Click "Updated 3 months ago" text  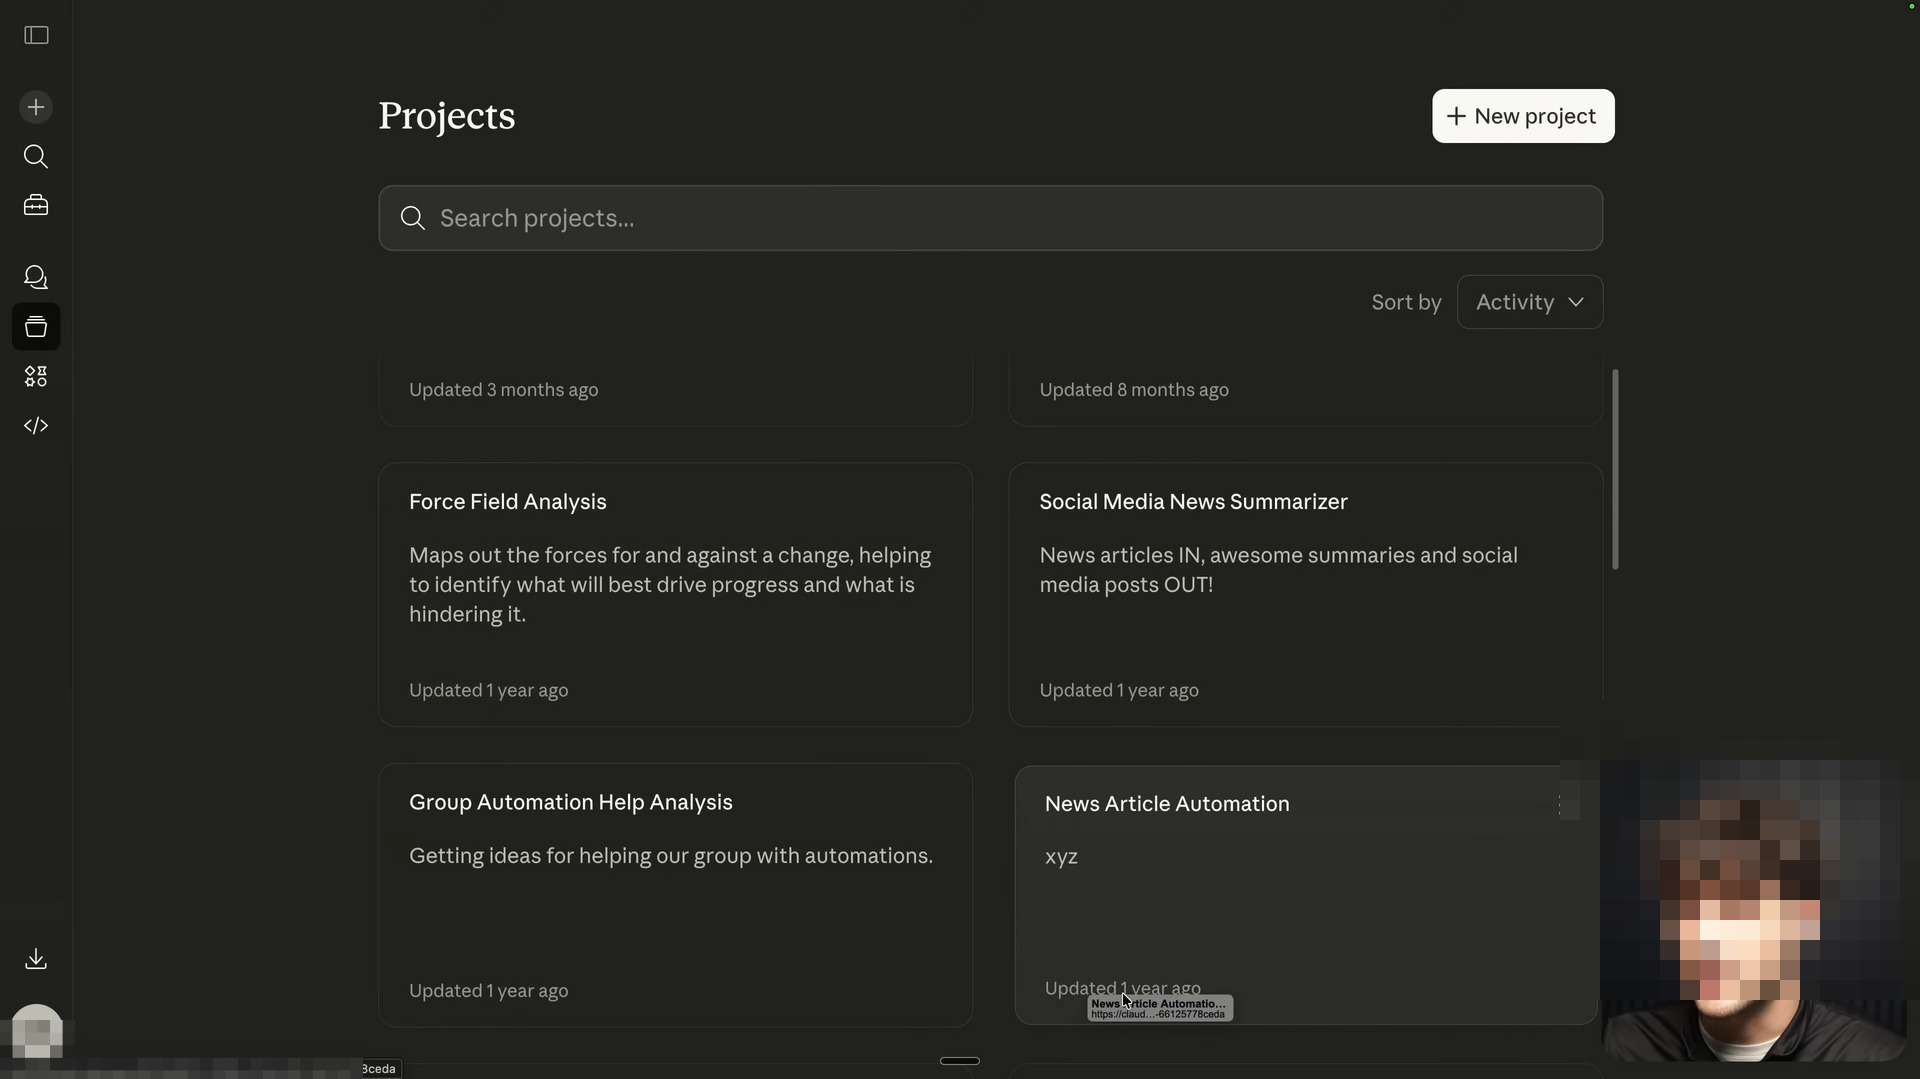(x=503, y=390)
